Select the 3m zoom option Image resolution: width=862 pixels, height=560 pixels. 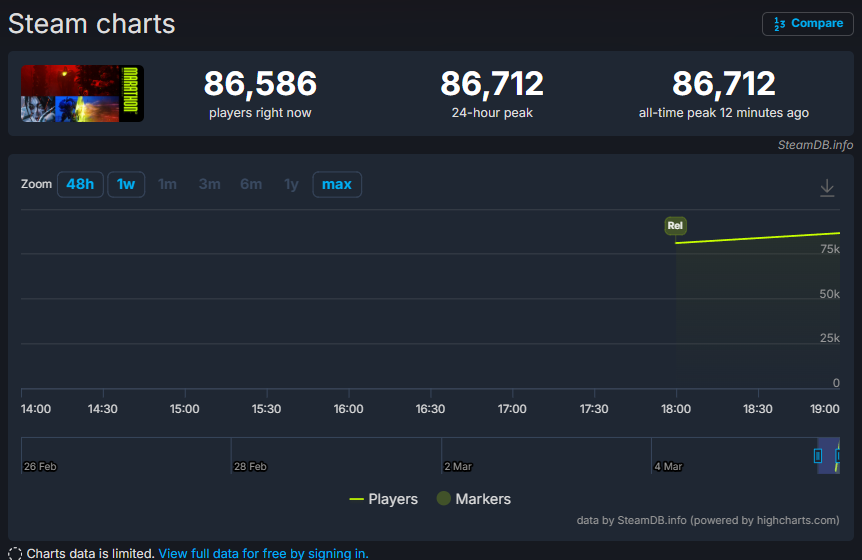click(x=209, y=184)
